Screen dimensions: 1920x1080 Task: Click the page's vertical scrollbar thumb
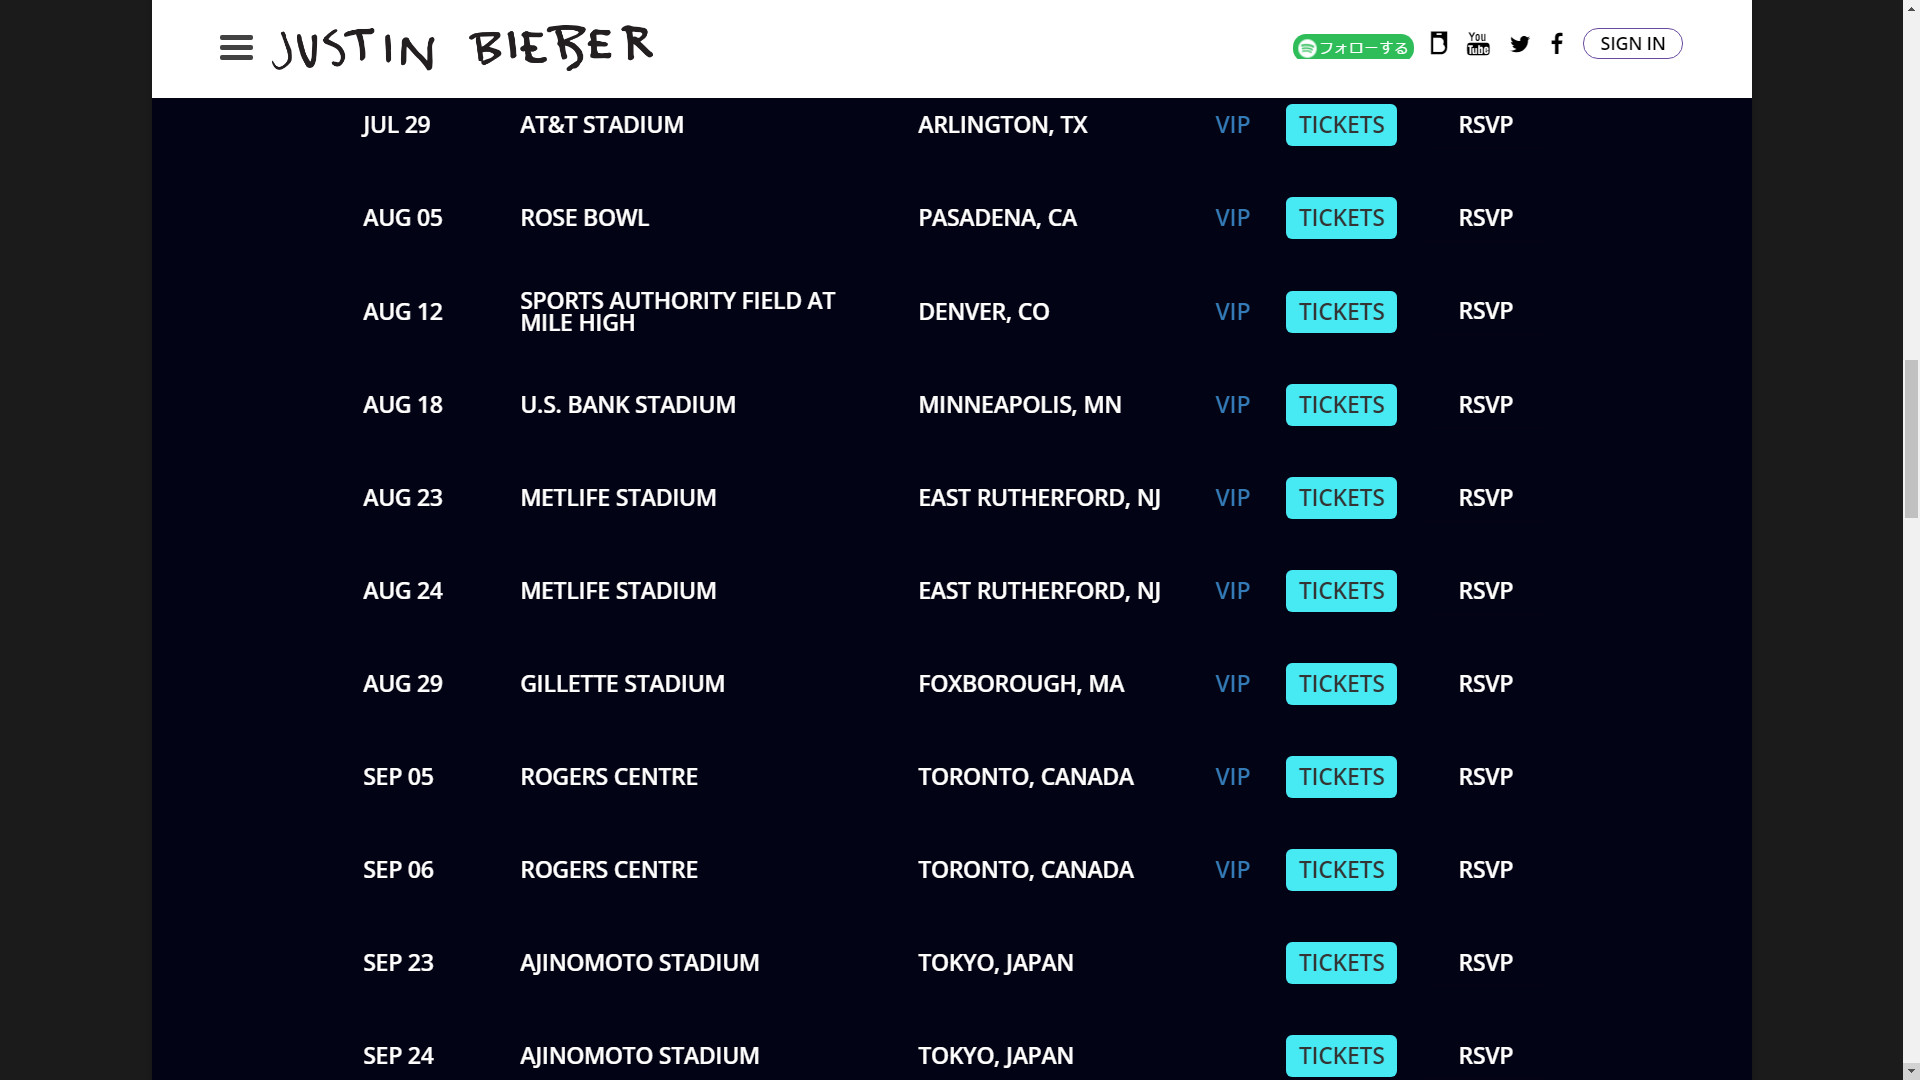coord(1911,440)
